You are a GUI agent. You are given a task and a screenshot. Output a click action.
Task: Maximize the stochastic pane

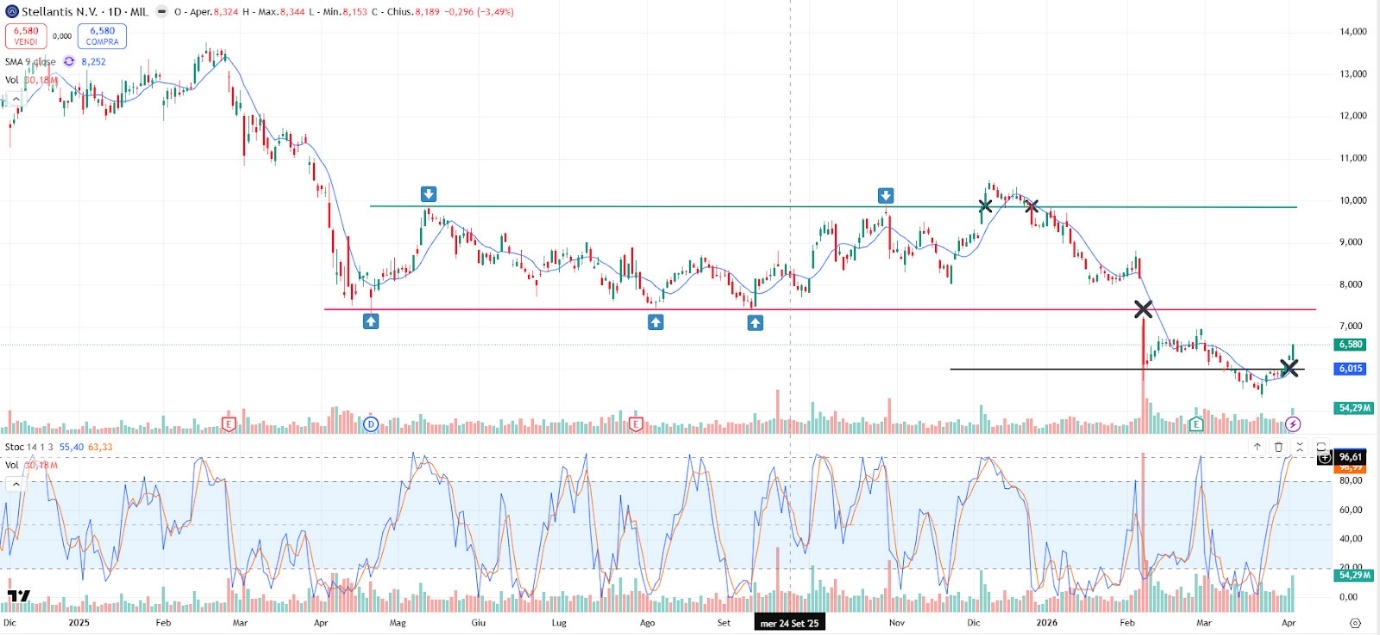(x=1321, y=447)
